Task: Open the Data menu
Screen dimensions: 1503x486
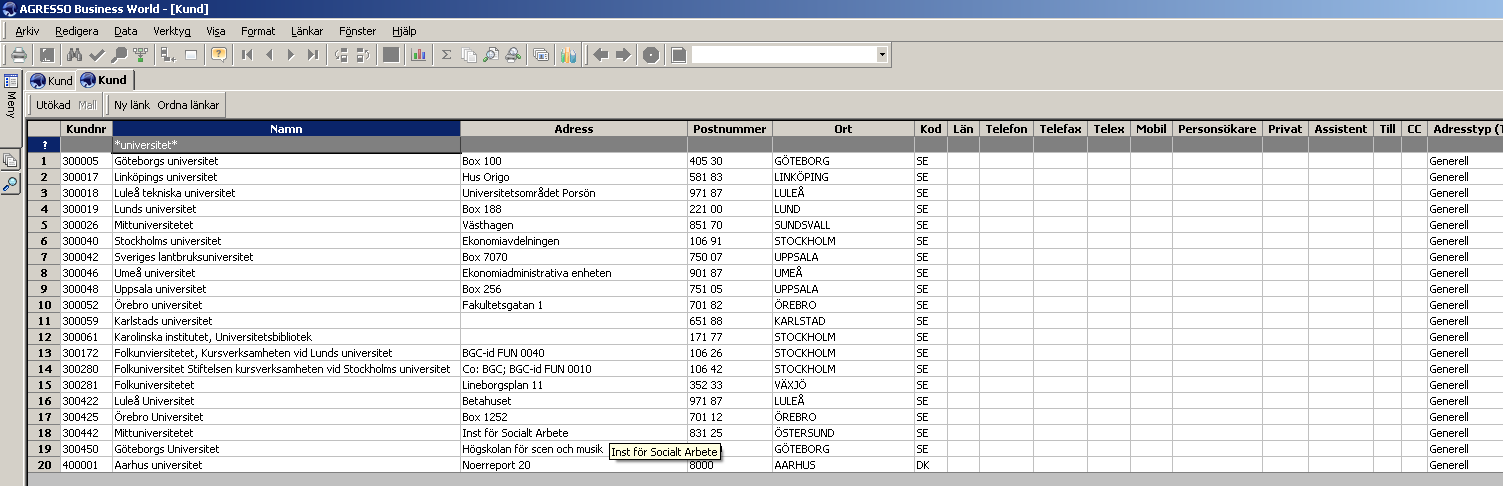Action: 126,31
